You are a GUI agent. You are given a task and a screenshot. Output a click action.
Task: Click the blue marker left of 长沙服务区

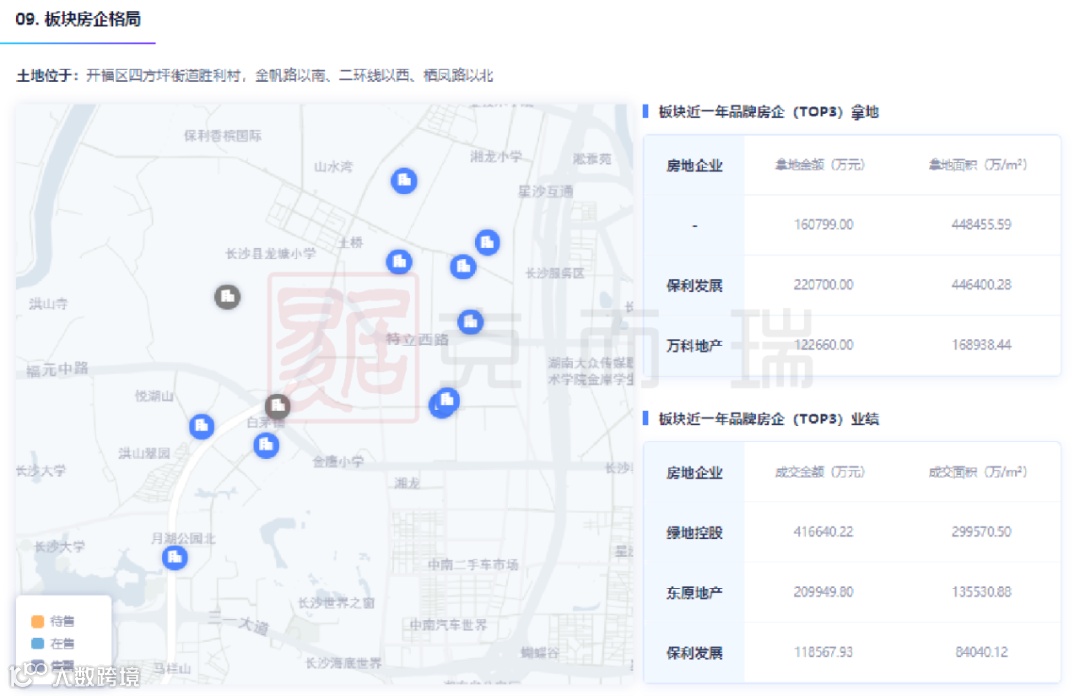463,266
